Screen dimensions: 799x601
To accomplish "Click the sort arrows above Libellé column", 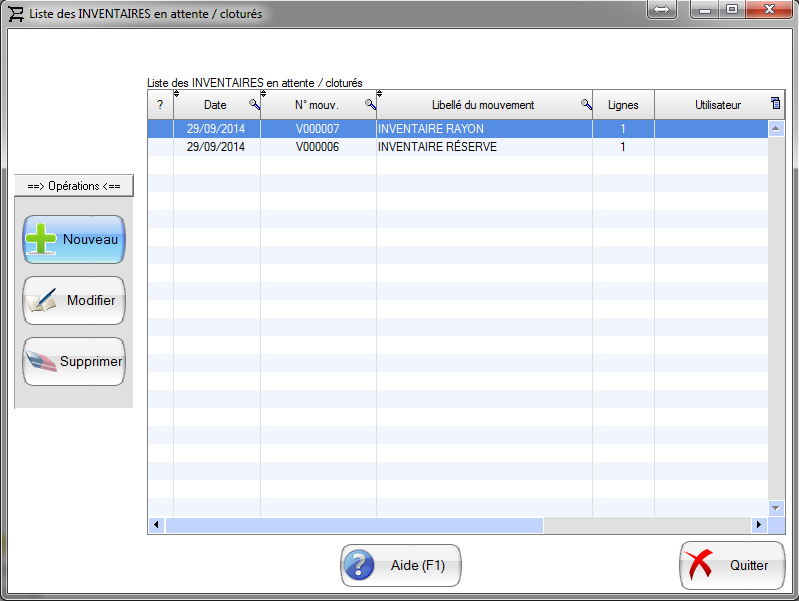I will coord(380,93).
